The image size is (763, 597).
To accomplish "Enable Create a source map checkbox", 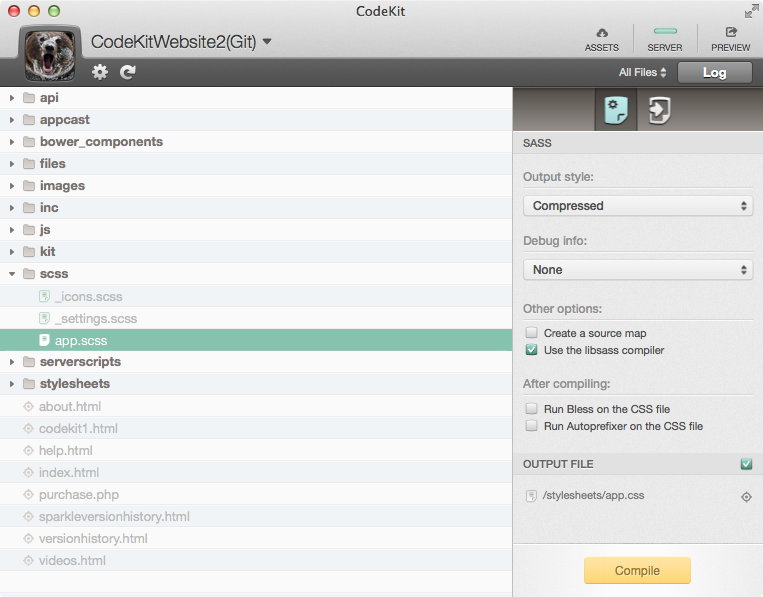I will pos(532,333).
